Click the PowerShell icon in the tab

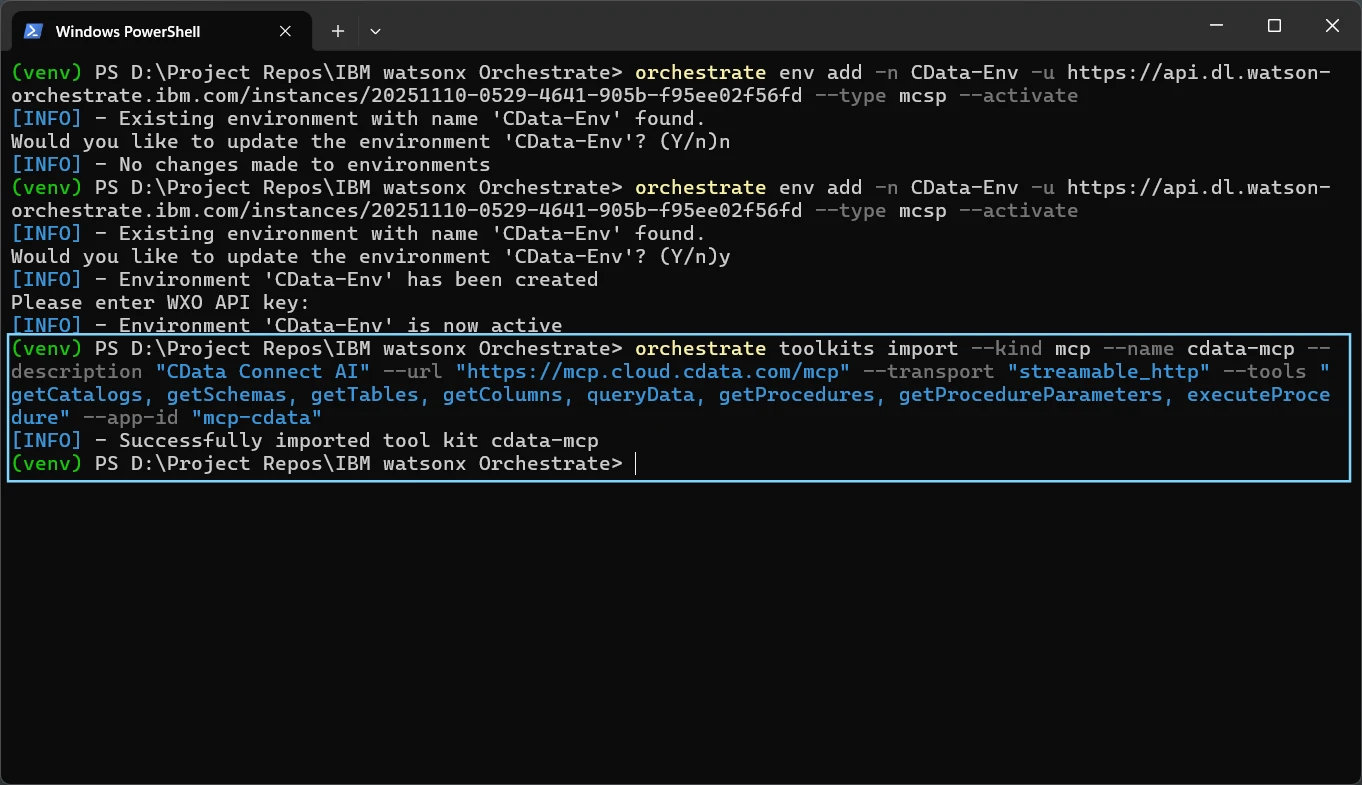point(33,31)
